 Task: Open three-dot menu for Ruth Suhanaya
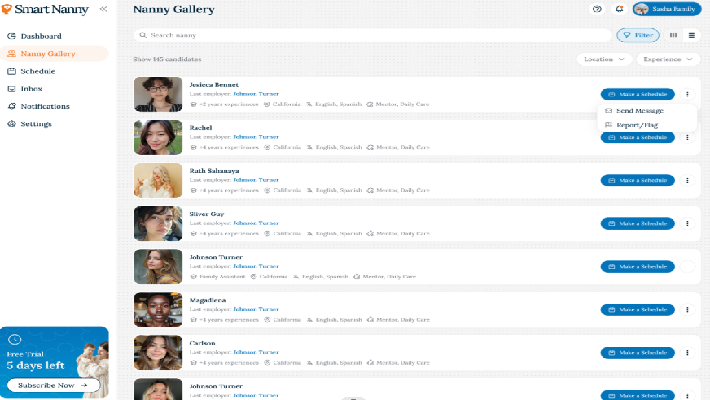point(687,180)
